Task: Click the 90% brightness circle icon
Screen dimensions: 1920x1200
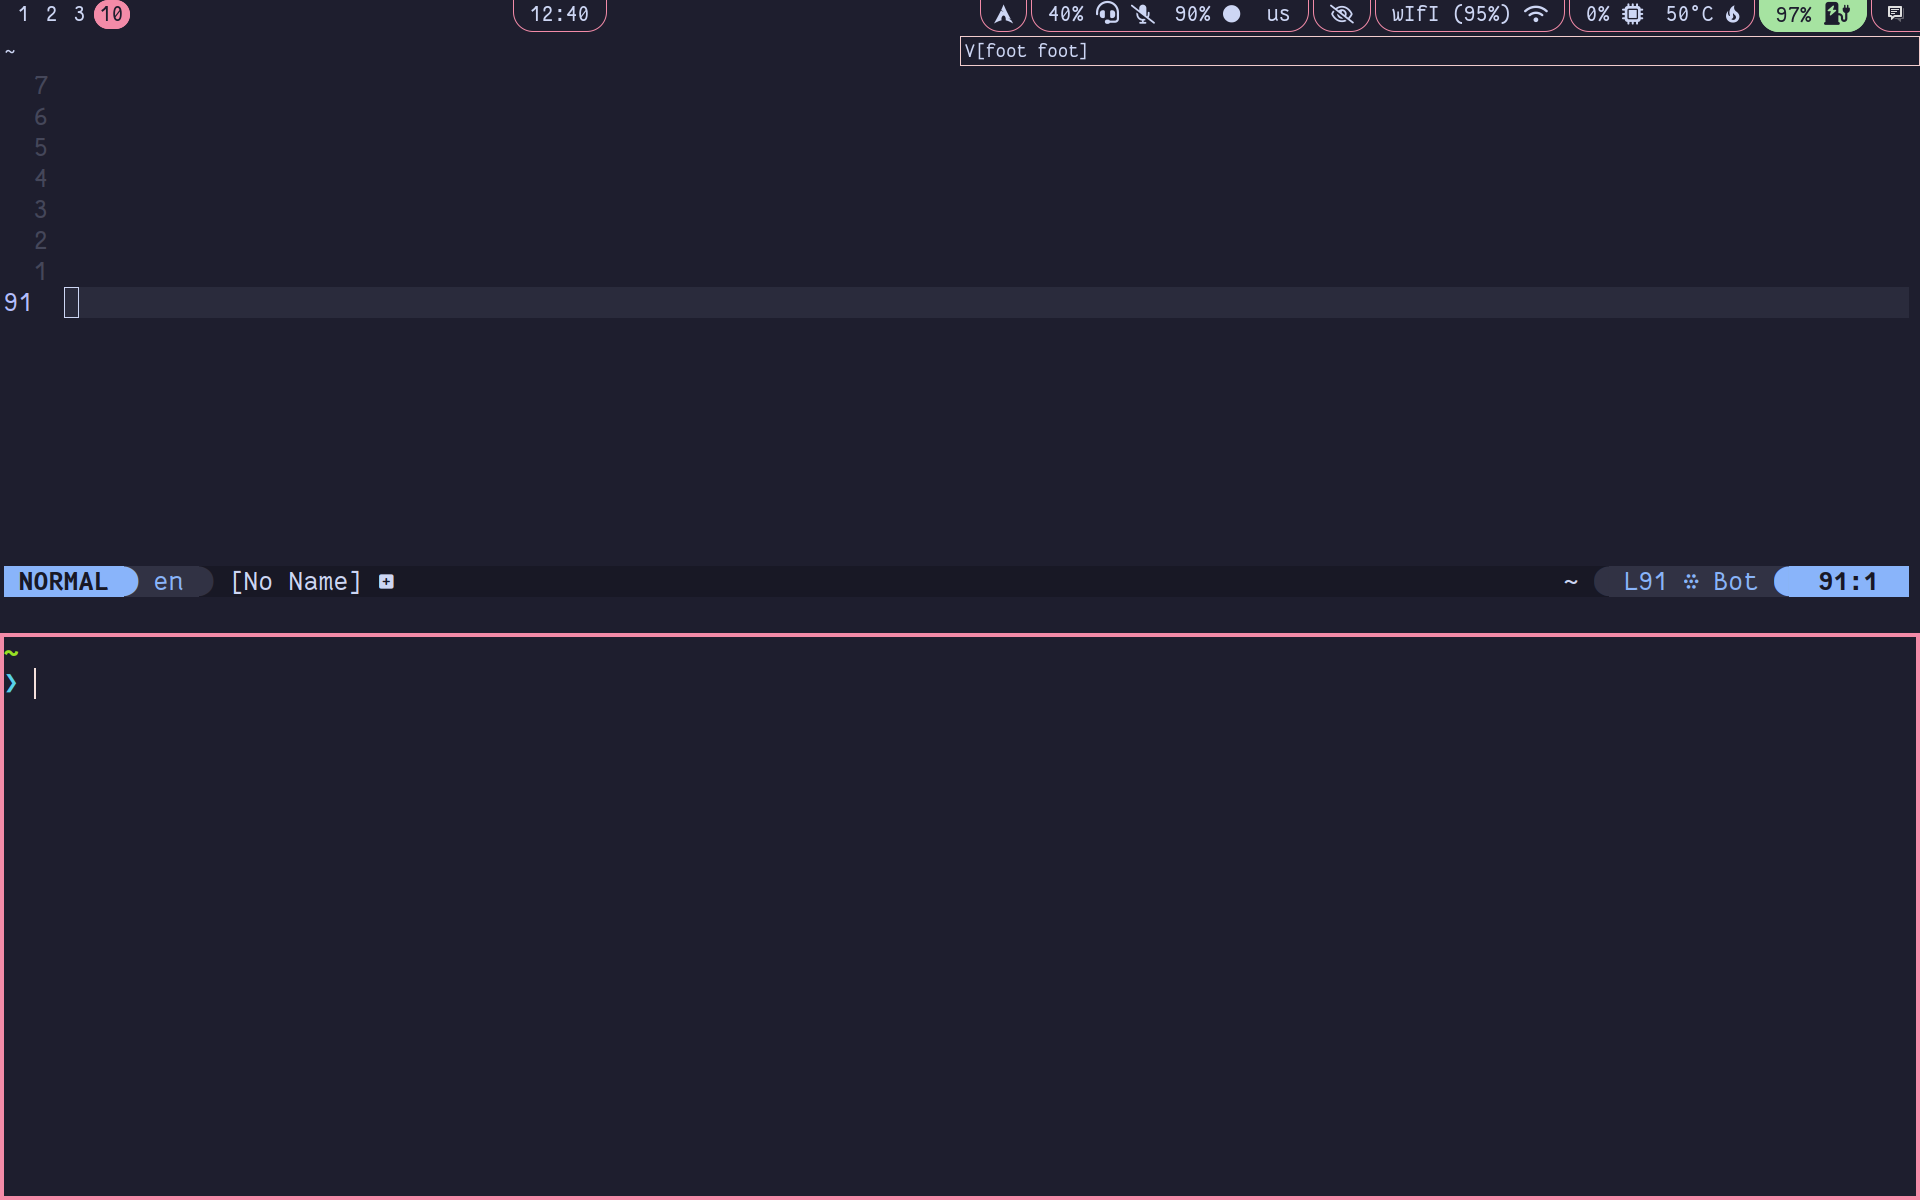Action: coord(1232,14)
